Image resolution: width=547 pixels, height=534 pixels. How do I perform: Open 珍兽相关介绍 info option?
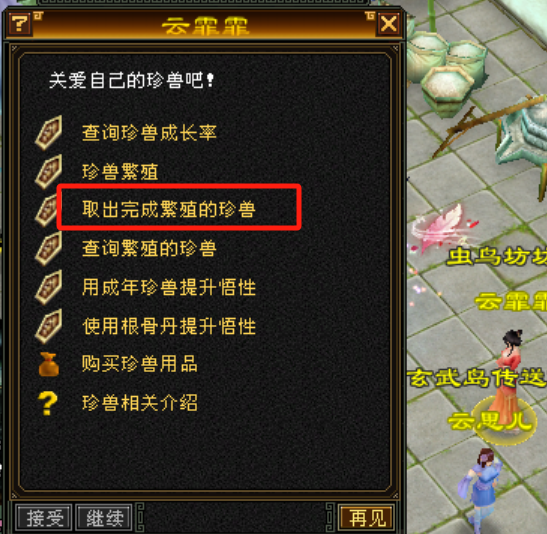(140, 403)
